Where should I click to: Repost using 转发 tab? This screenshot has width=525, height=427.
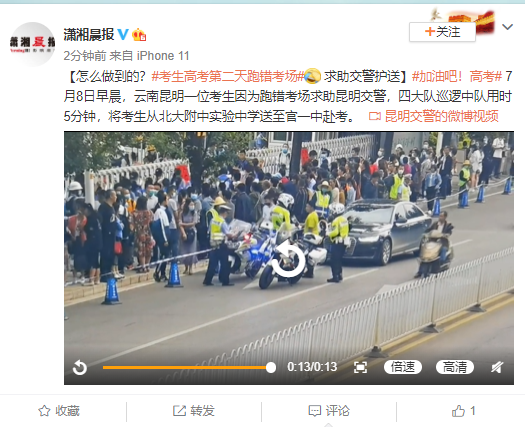pyautogui.click(x=194, y=411)
